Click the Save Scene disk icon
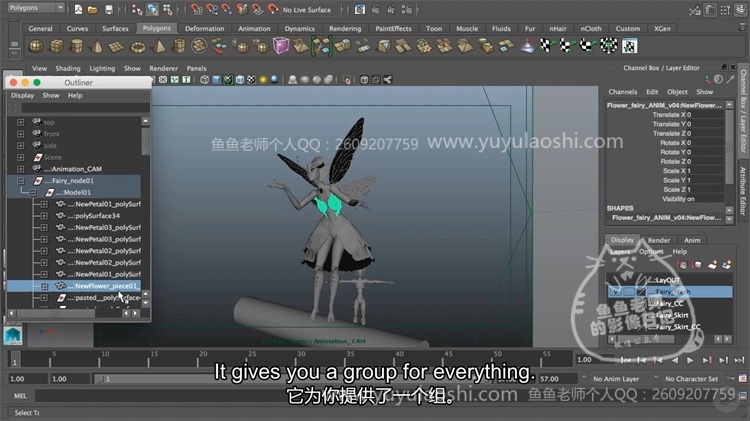This screenshot has height=421, width=750. (x=109, y=9)
